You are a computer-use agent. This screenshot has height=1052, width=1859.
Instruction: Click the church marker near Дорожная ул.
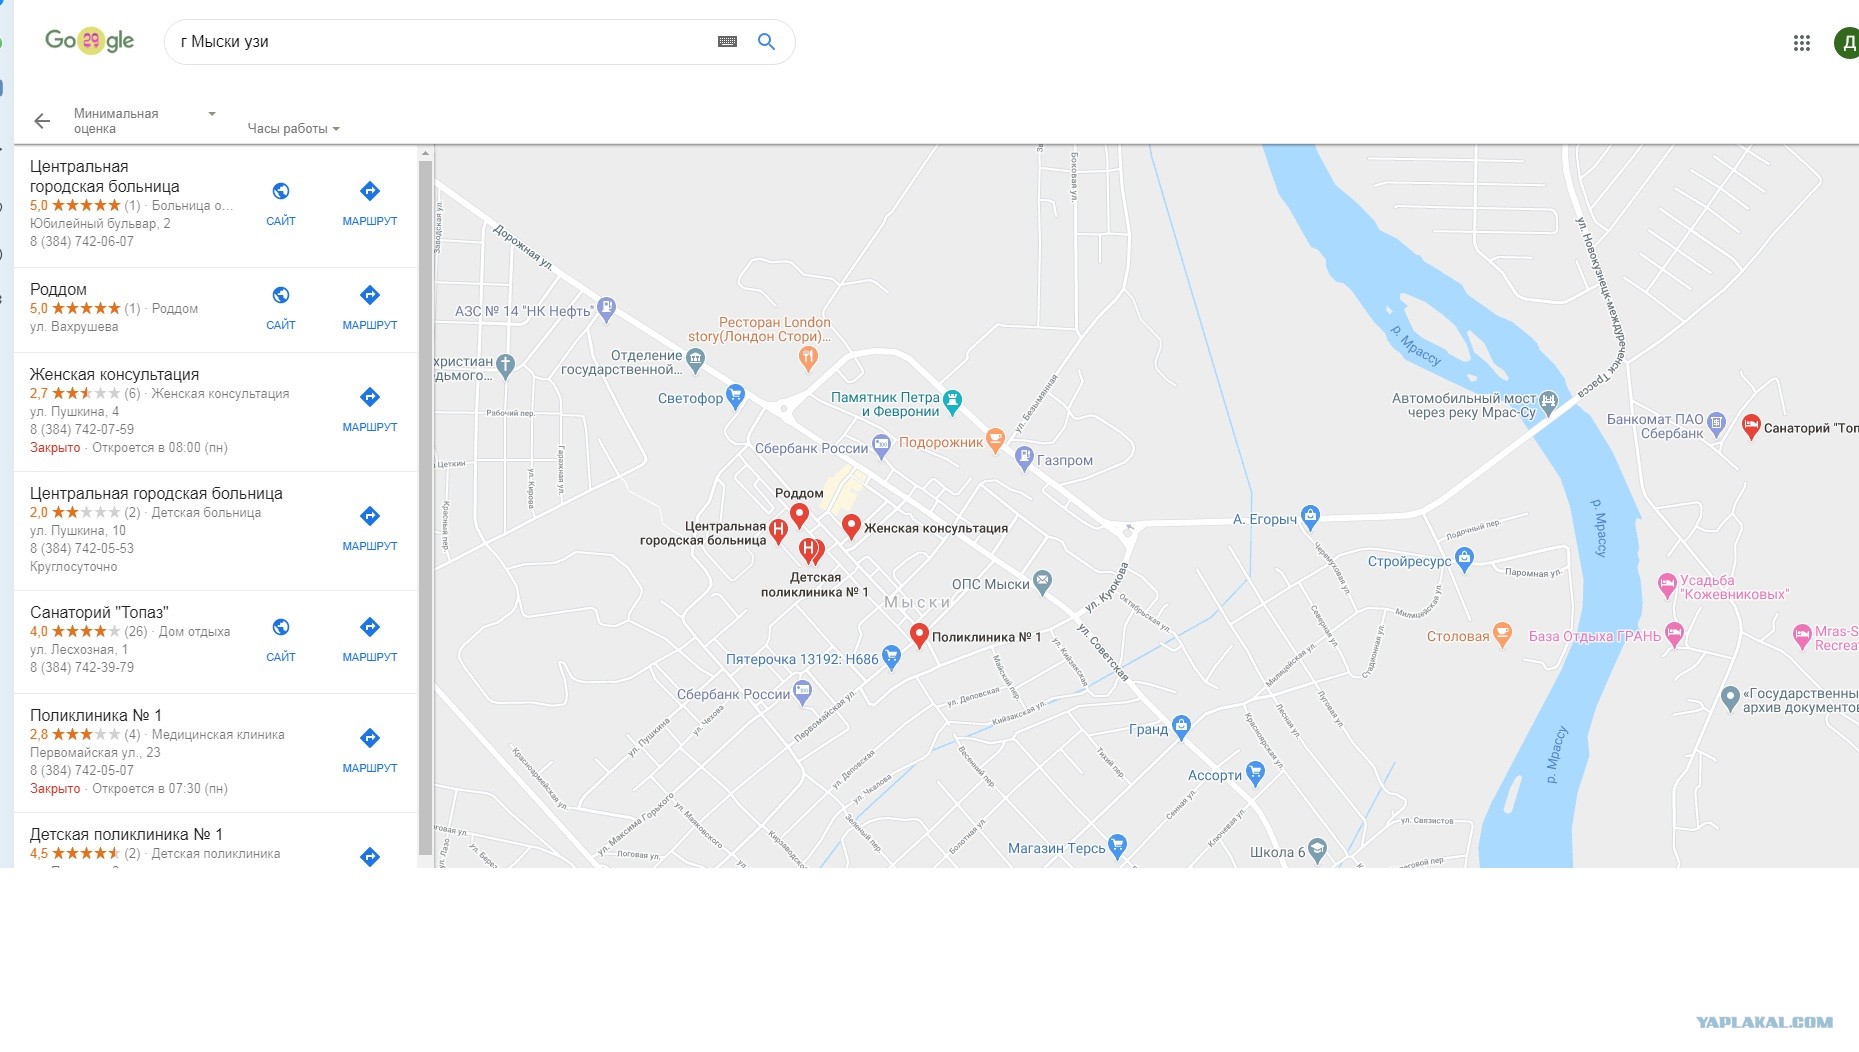[x=506, y=366]
